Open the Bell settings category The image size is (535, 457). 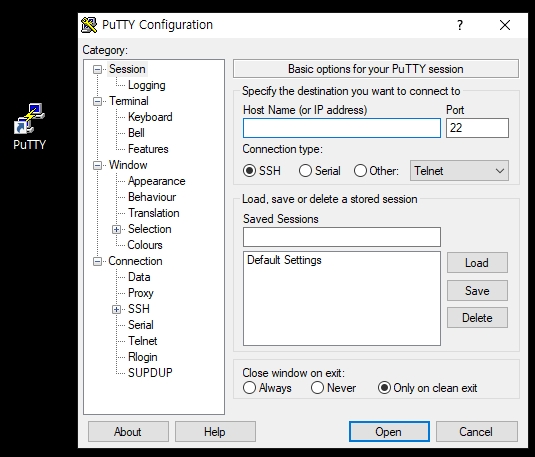point(136,133)
